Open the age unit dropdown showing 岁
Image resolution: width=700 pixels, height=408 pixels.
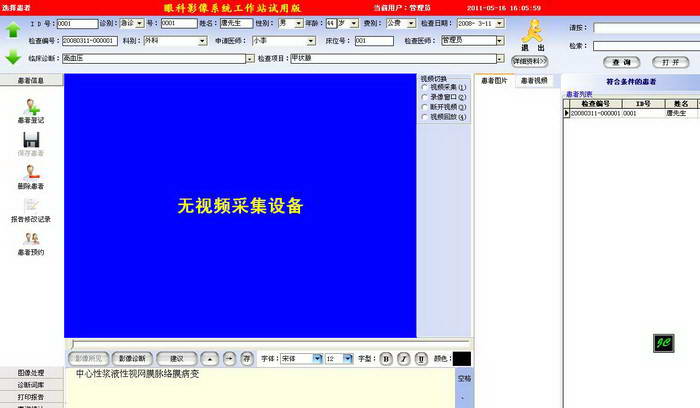coord(354,23)
